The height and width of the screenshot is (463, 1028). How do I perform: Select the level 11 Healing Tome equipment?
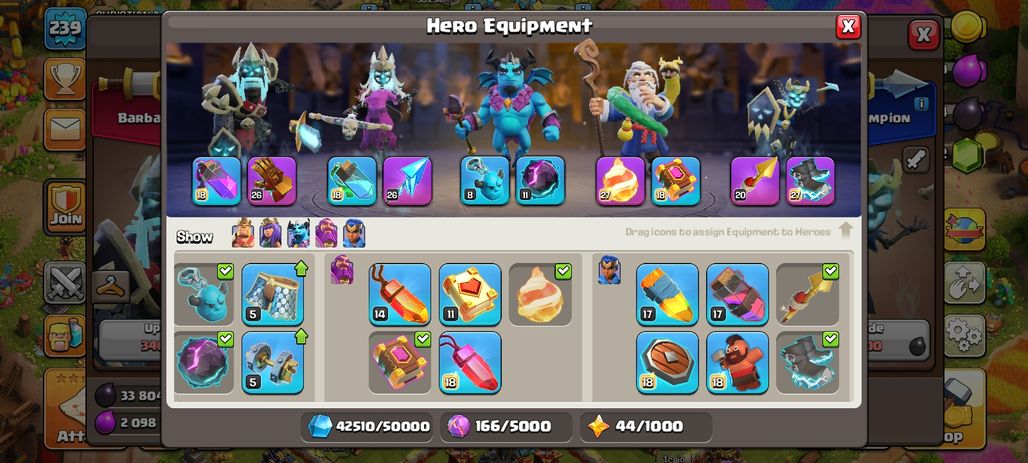coord(470,294)
